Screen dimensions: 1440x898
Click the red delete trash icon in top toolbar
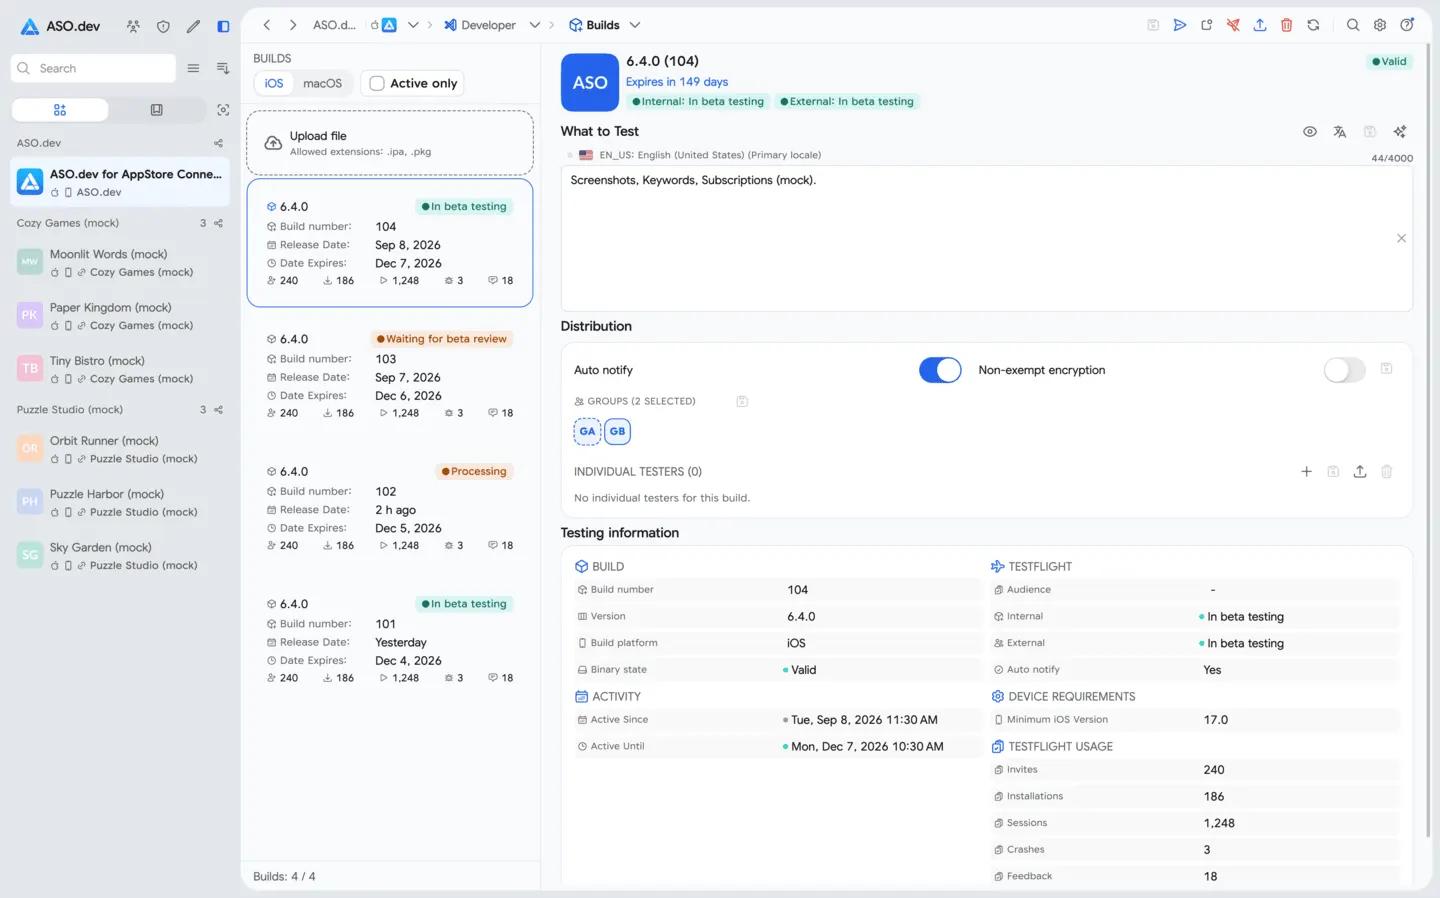(x=1287, y=25)
